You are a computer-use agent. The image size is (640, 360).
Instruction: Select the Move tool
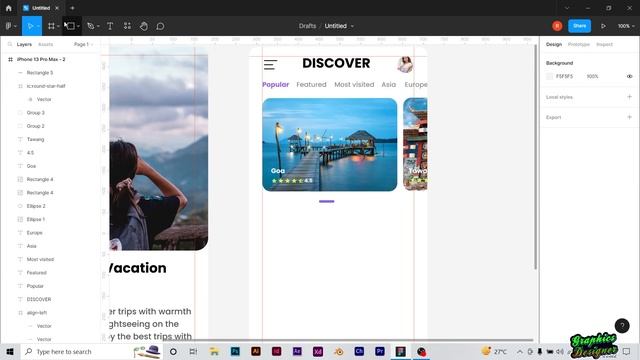click(x=30, y=26)
